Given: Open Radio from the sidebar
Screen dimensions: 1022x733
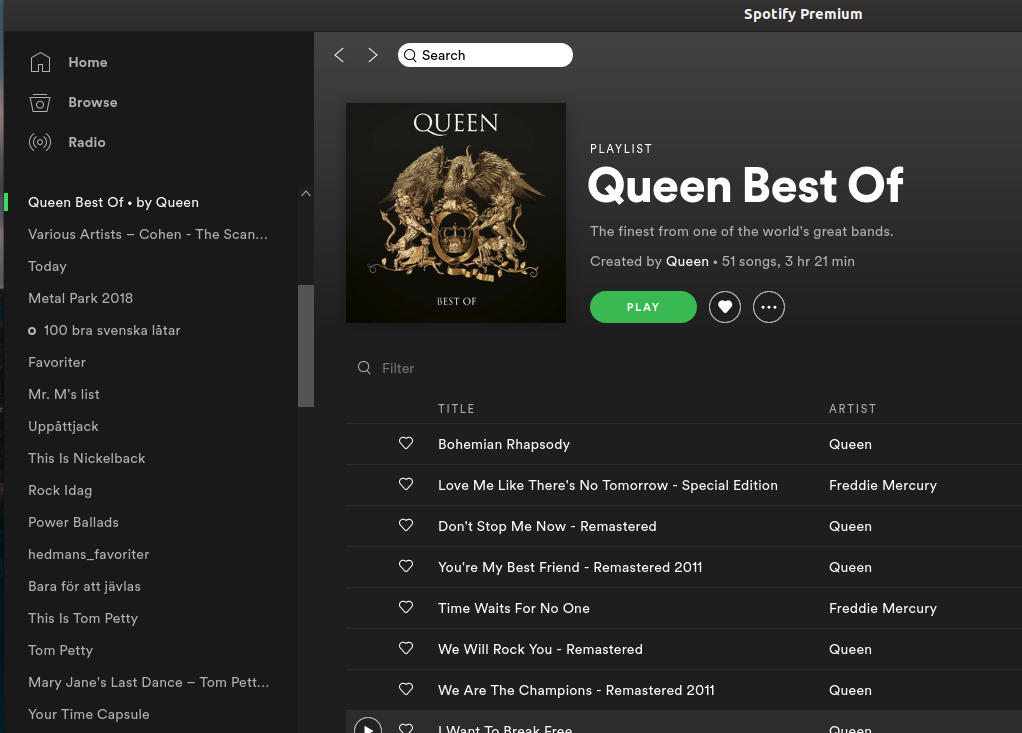Looking at the screenshot, I should (x=87, y=142).
